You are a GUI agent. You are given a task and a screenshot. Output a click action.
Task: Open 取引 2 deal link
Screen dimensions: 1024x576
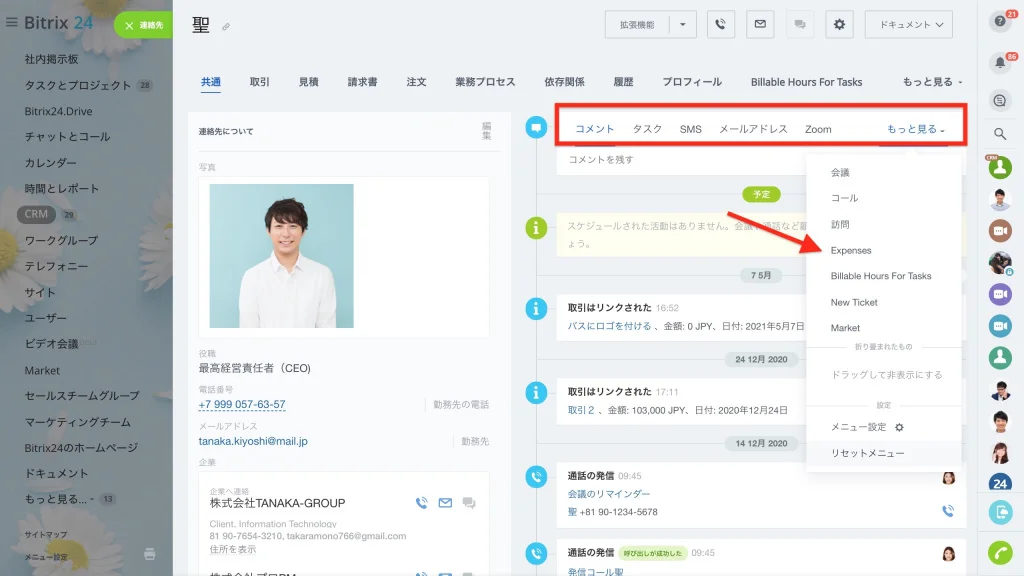tap(581, 410)
